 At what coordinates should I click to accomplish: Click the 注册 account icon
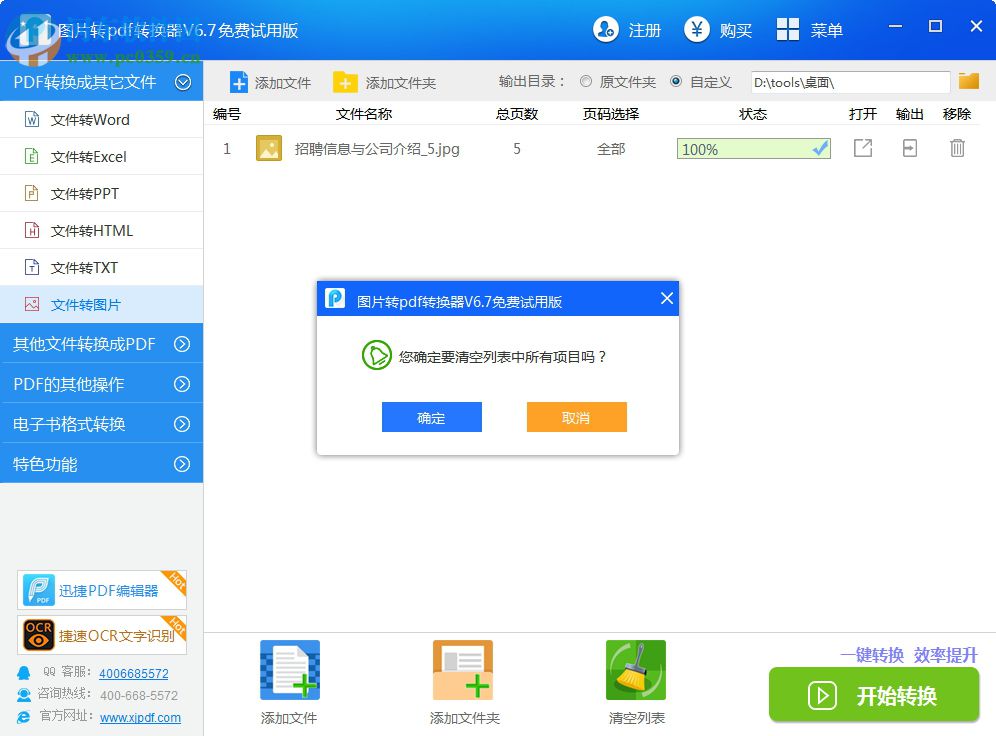[x=605, y=30]
